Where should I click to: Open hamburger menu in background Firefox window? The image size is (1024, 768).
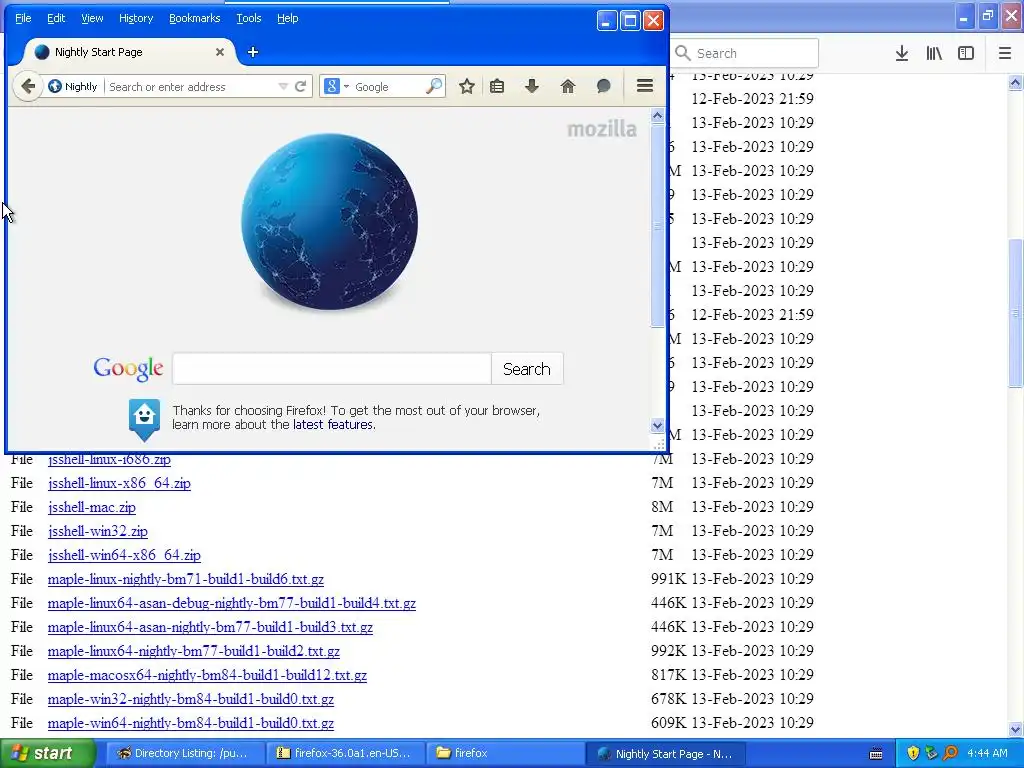point(1004,53)
